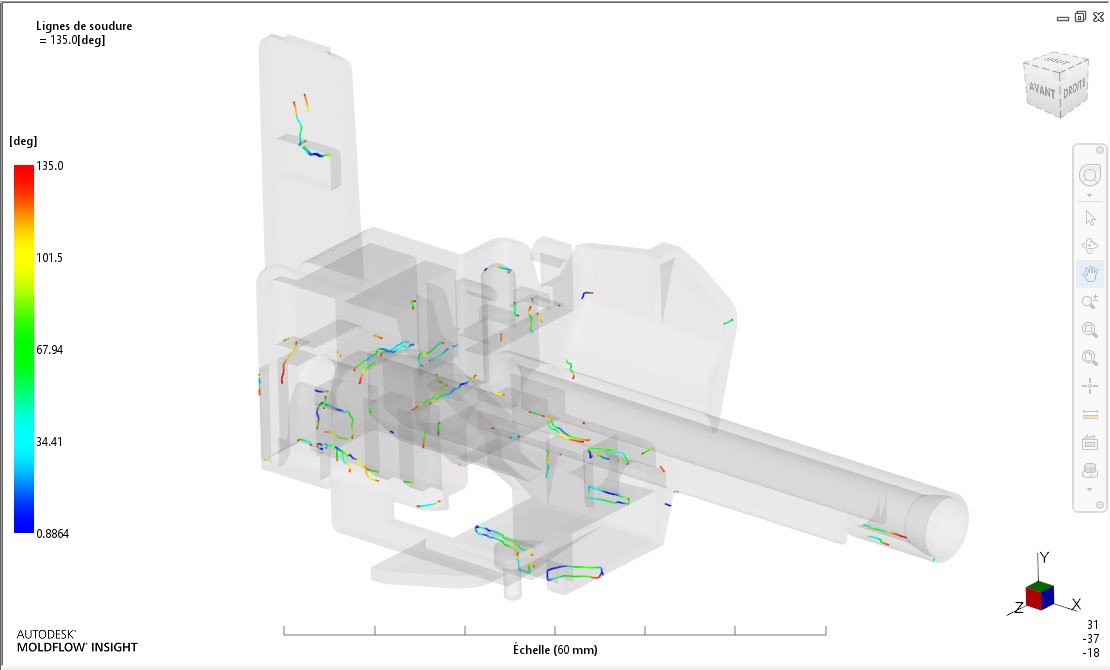Image resolution: width=1110 pixels, height=670 pixels.
Task: Click the lower magnifier zoom tool
Action: pyautogui.click(x=1089, y=358)
